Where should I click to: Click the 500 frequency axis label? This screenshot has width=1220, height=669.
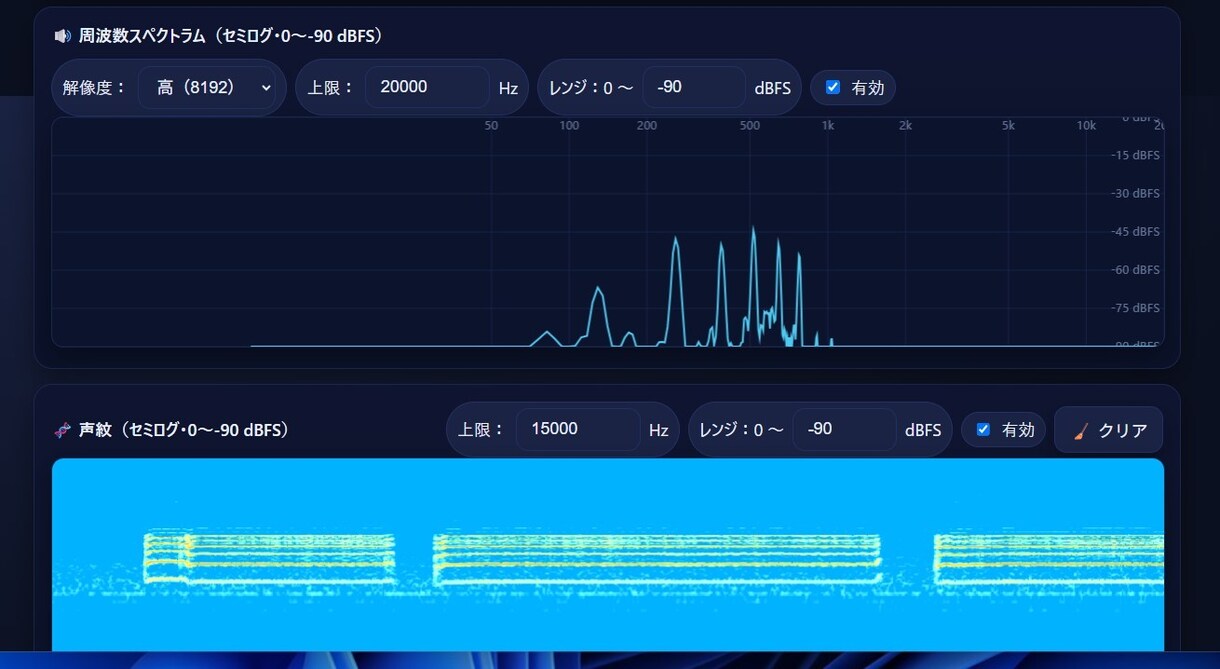[x=750, y=126]
